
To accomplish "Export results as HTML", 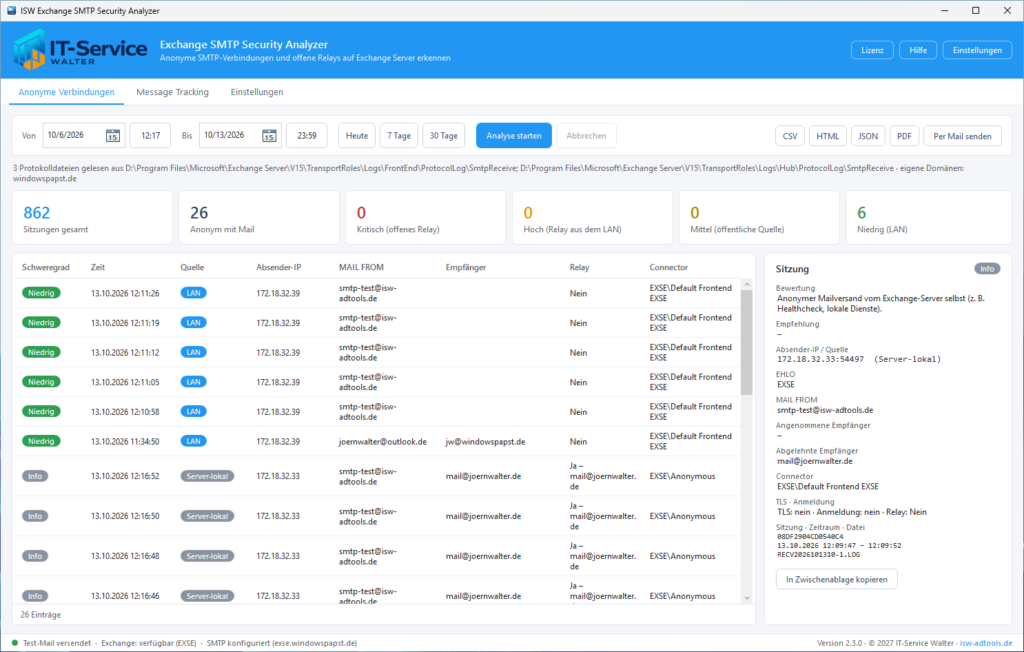I will pos(828,136).
